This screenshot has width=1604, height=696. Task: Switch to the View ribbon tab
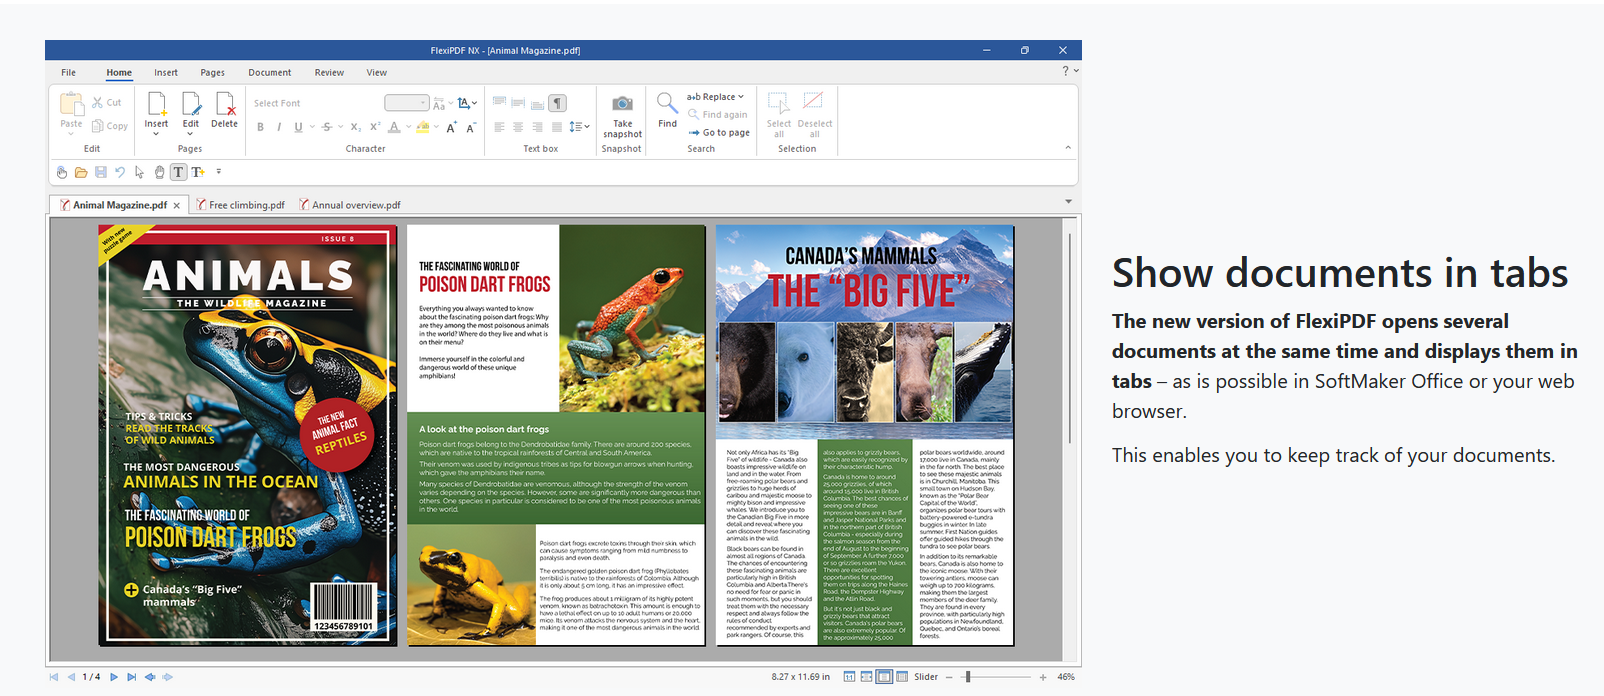tap(376, 73)
